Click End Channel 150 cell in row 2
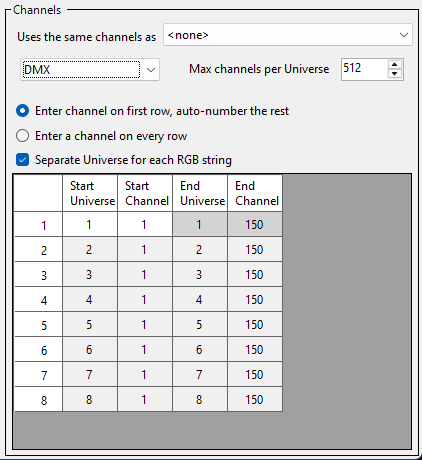 click(x=255, y=250)
